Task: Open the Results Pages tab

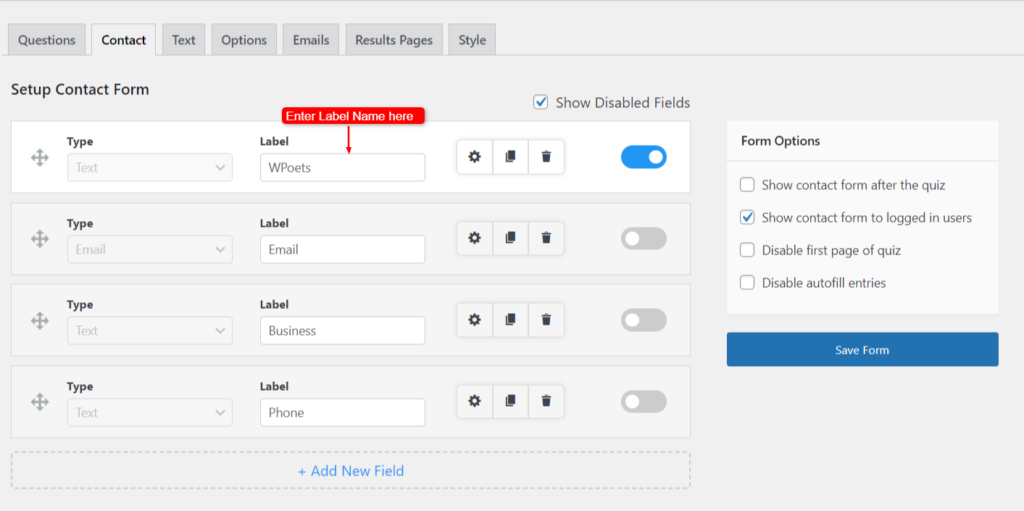Action: point(394,40)
